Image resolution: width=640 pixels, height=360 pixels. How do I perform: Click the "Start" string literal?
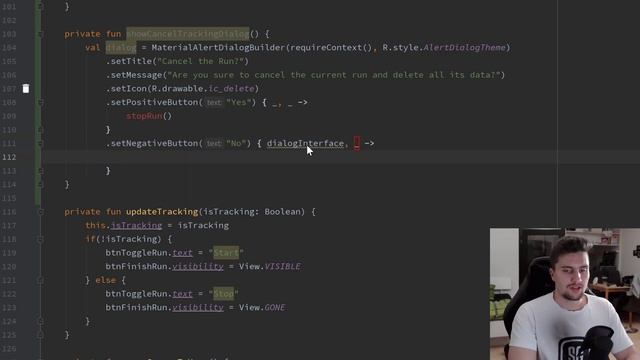coord(226,253)
